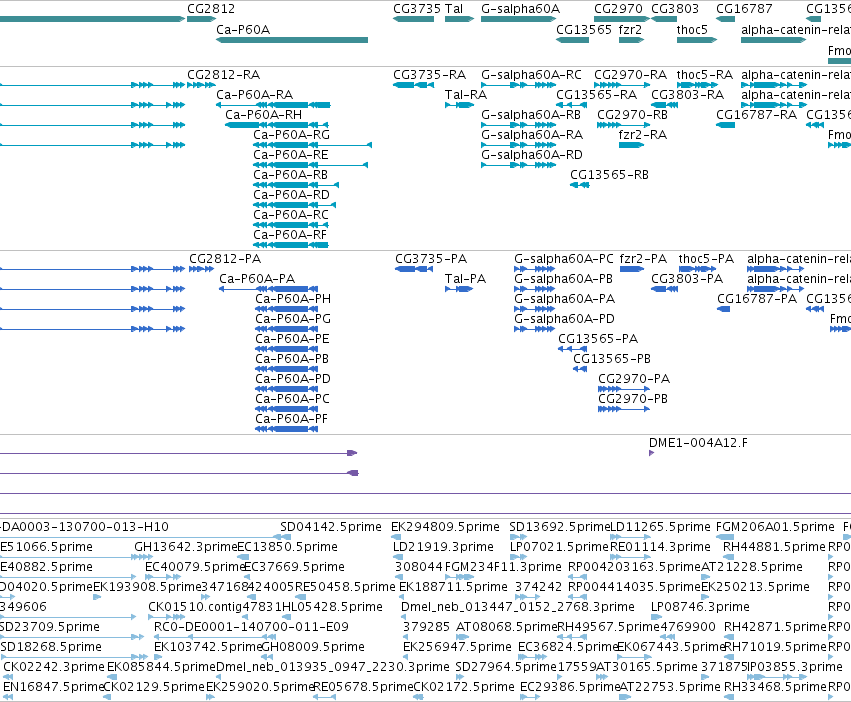Click the G-salpha60A-PC protein label
Screen dimensions: 851x702
tap(564, 258)
